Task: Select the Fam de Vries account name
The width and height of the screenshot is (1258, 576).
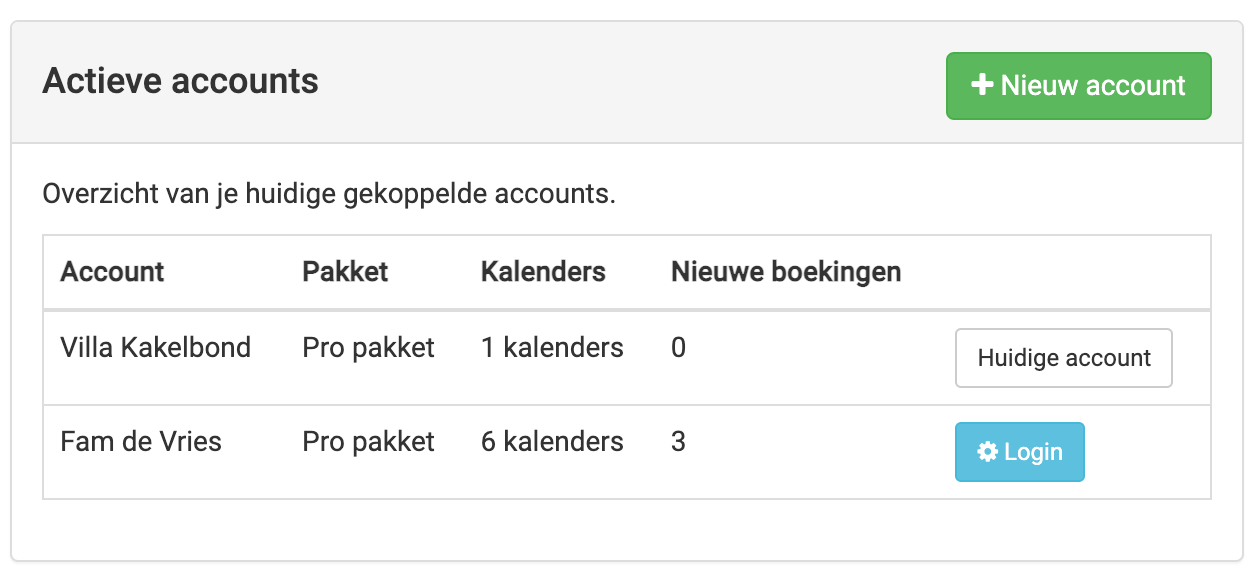Action: pyautogui.click(x=141, y=442)
